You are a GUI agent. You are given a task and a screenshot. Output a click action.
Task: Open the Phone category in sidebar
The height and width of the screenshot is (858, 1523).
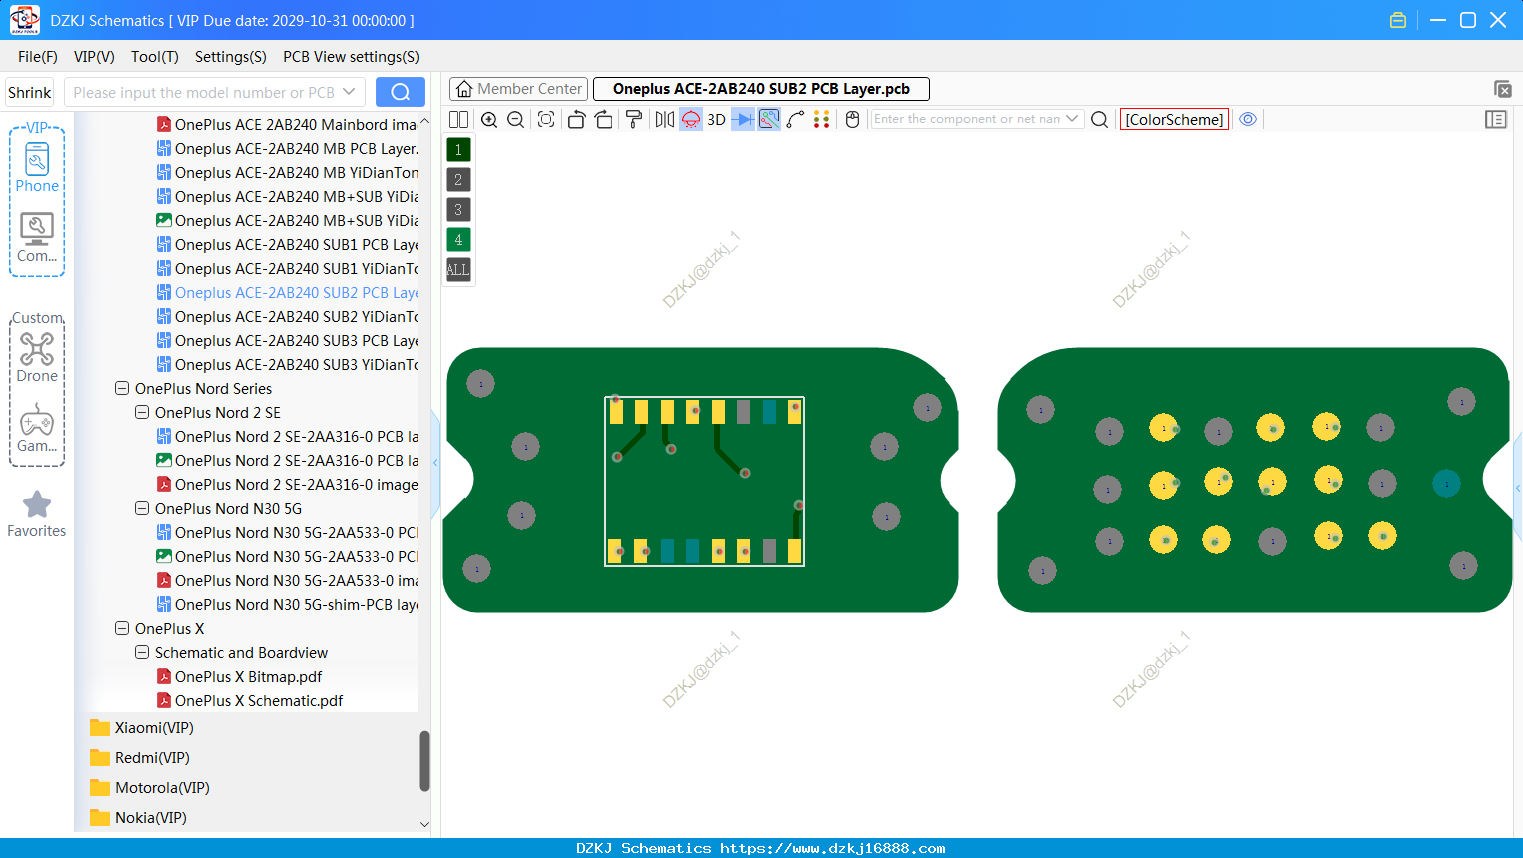pos(37,167)
